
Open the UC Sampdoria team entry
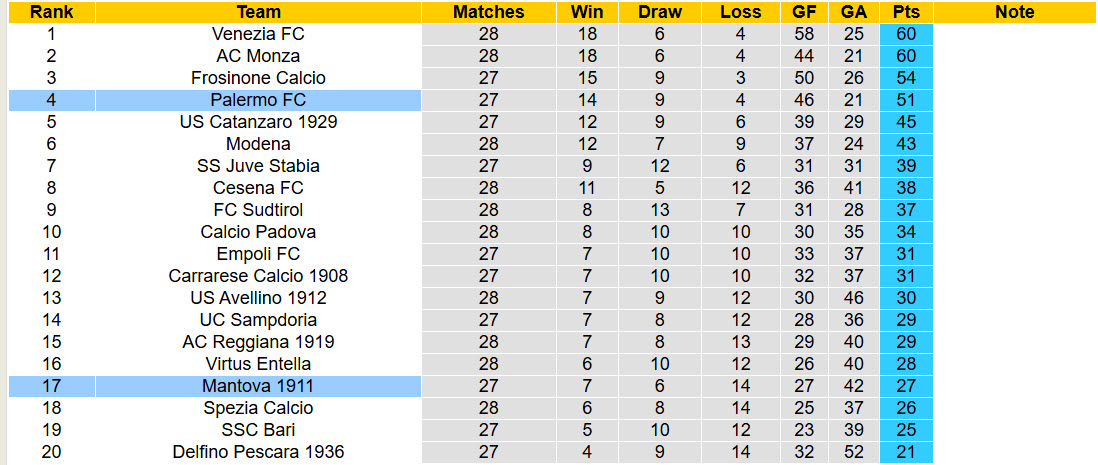pos(258,320)
